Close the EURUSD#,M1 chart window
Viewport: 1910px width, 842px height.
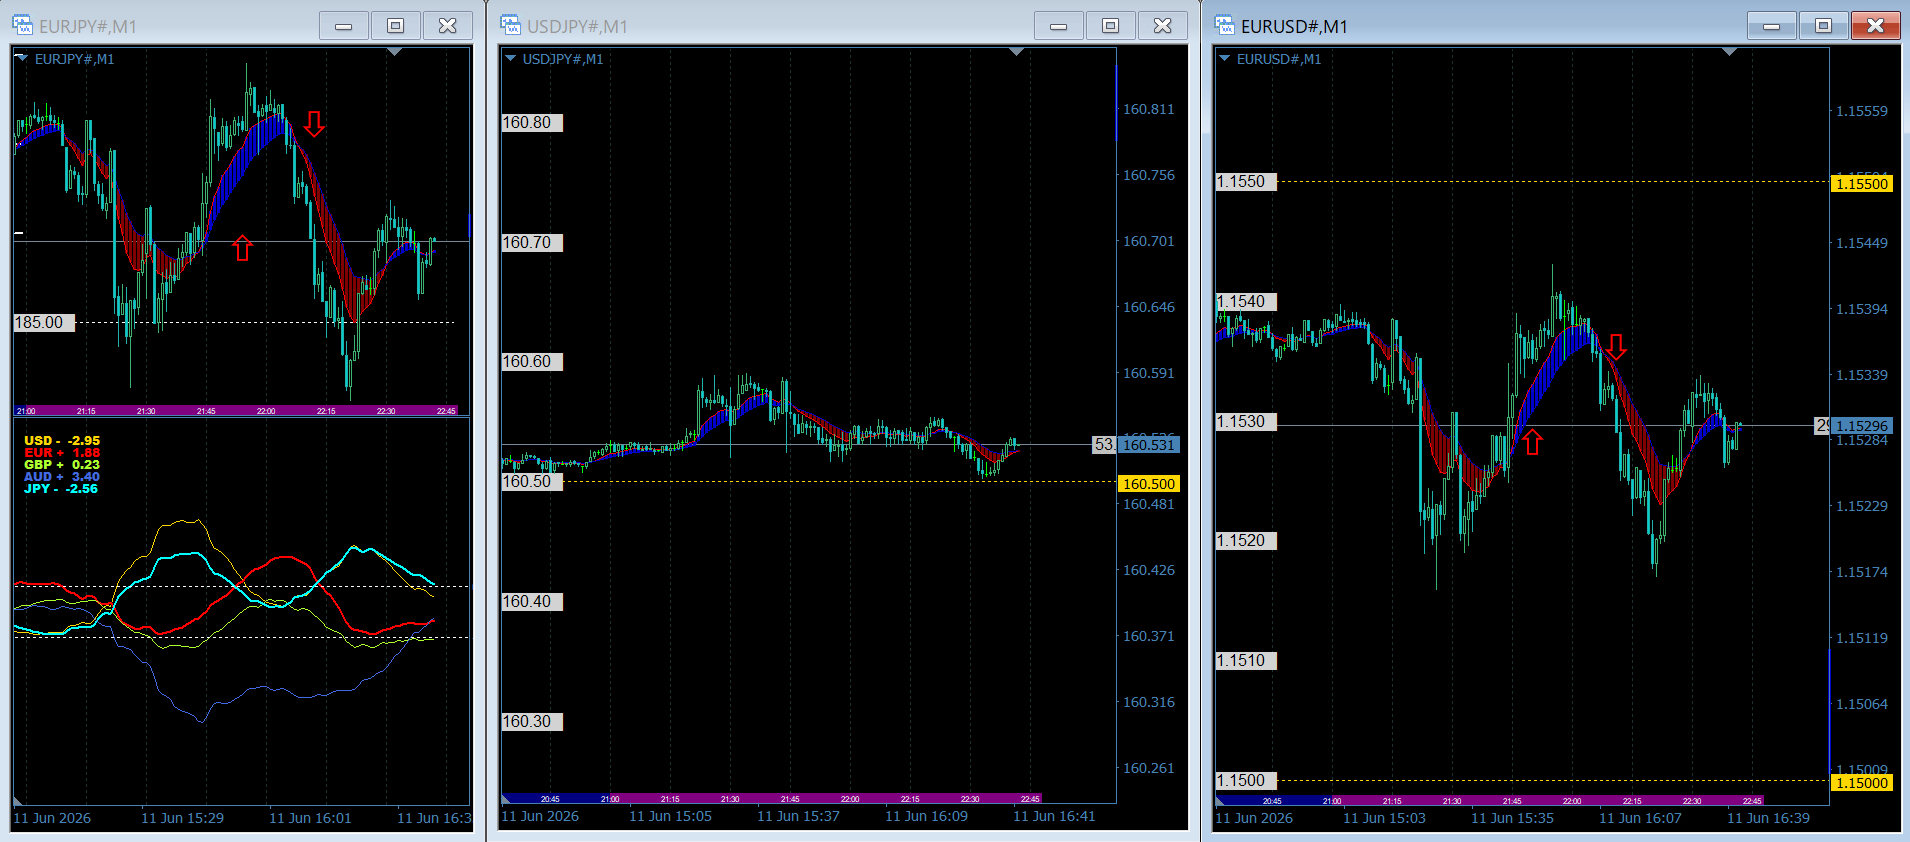(x=1876, y=26)
